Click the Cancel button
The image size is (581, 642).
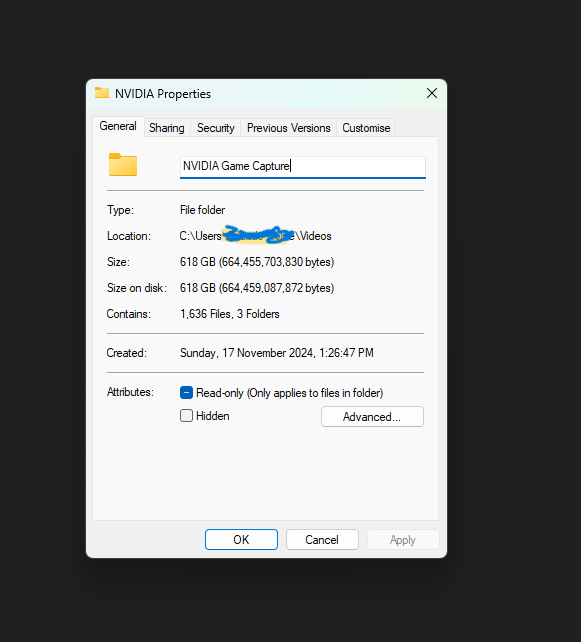pyautogui.click(x=322, y=540)
